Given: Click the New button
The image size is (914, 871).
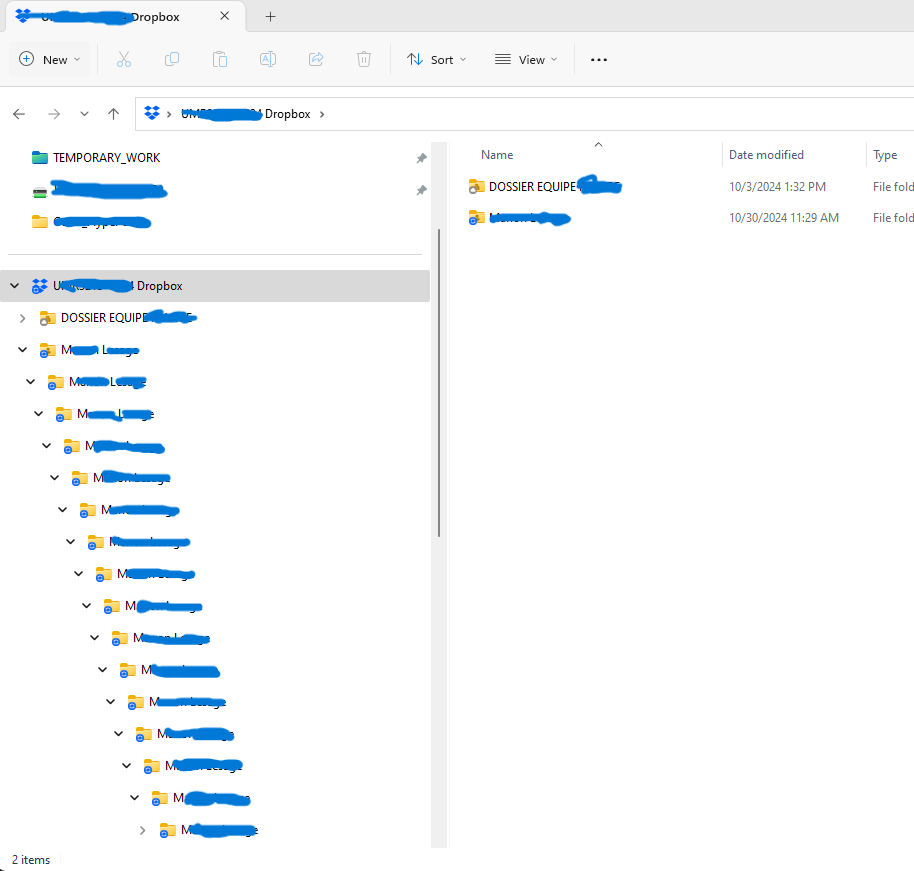Looking at the screenshot, I should point(50,59).
